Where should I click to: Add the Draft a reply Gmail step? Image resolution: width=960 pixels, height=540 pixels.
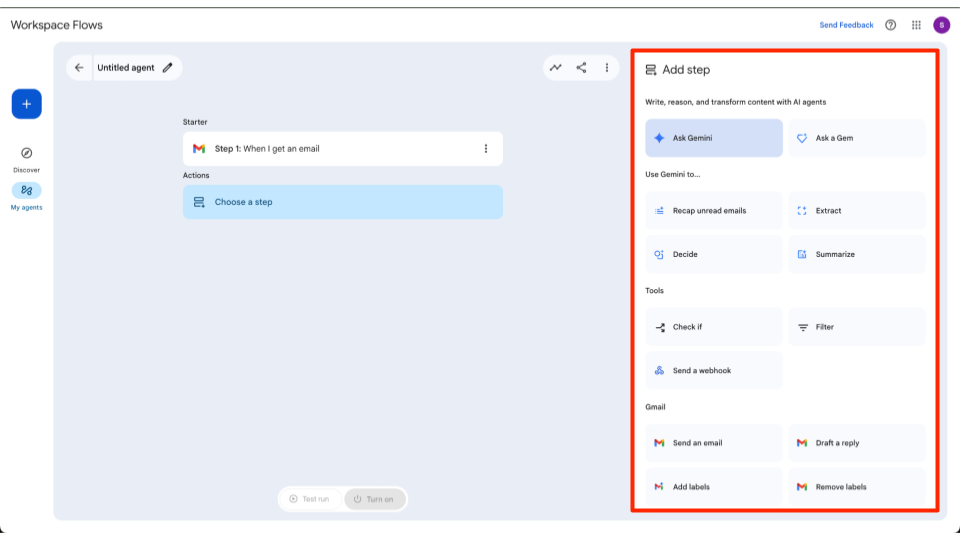point(856,443)
